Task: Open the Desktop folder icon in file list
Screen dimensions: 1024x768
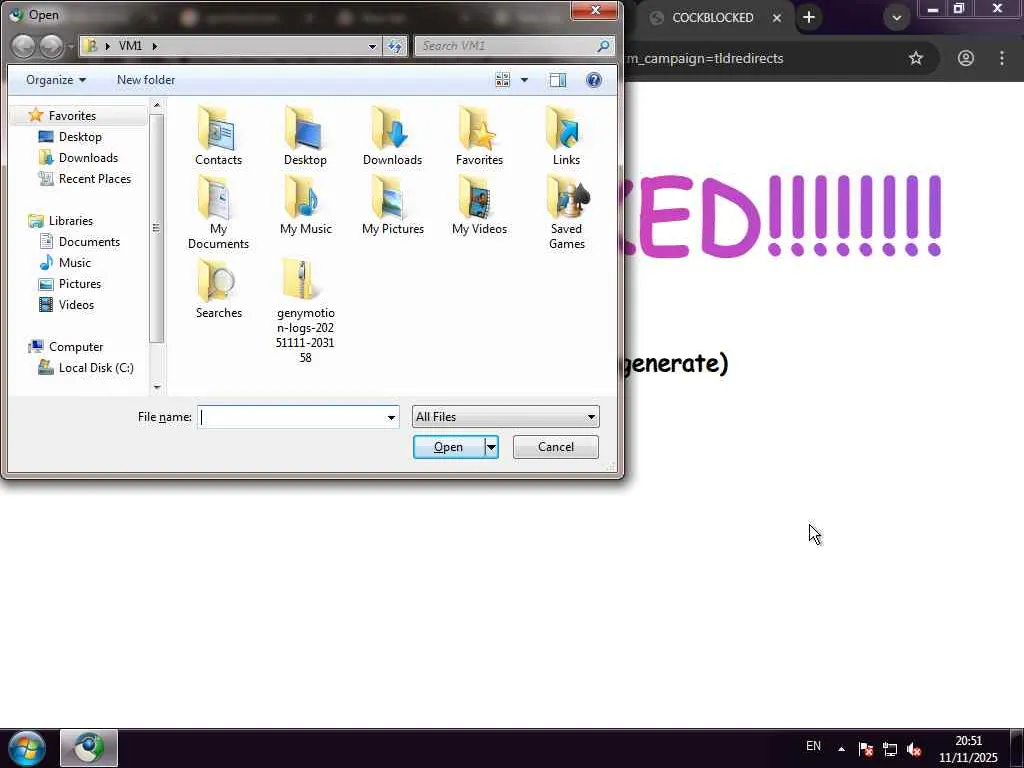Action: click(x=305, y=136)
